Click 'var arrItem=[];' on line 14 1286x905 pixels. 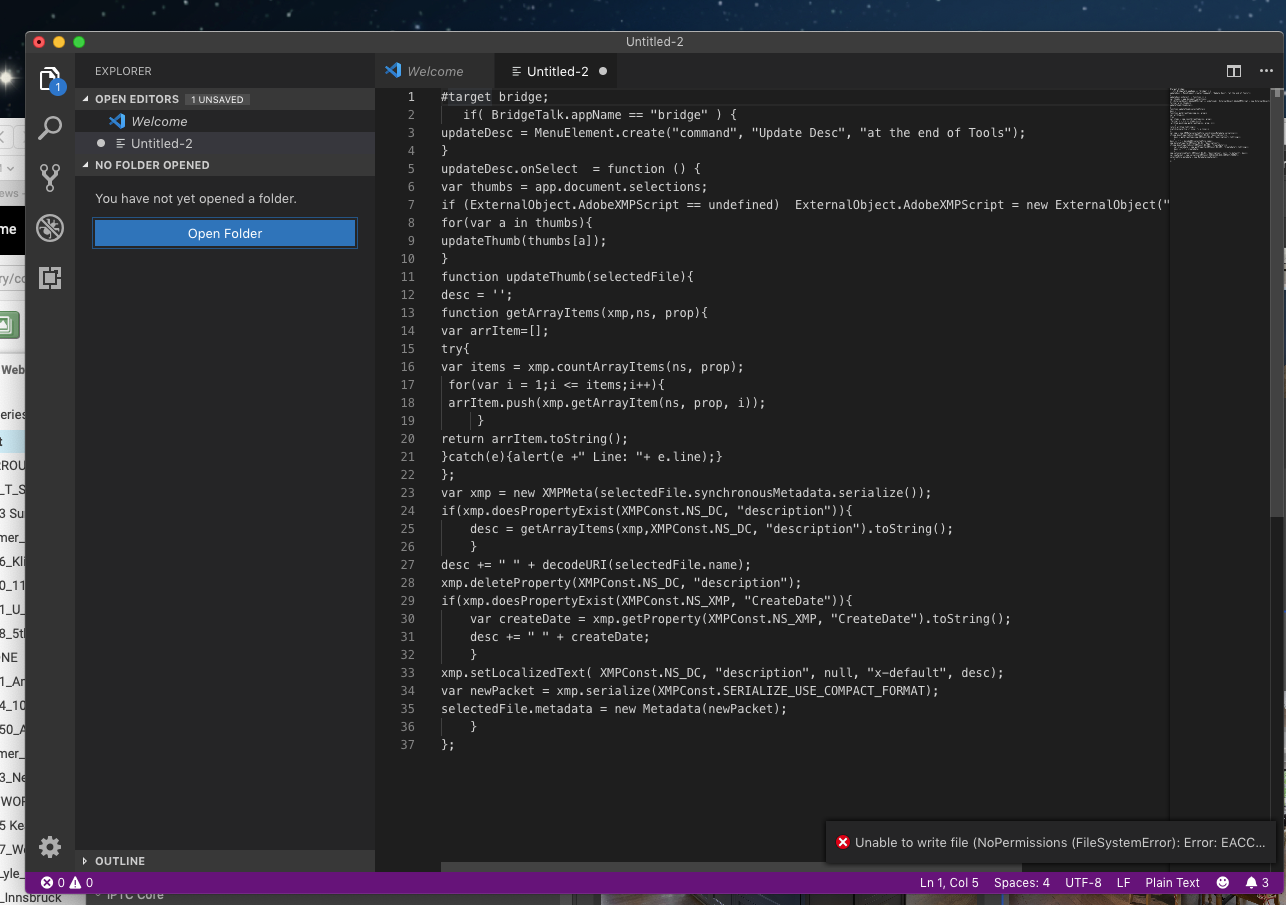pyautogui.click(x=495, y=330)
